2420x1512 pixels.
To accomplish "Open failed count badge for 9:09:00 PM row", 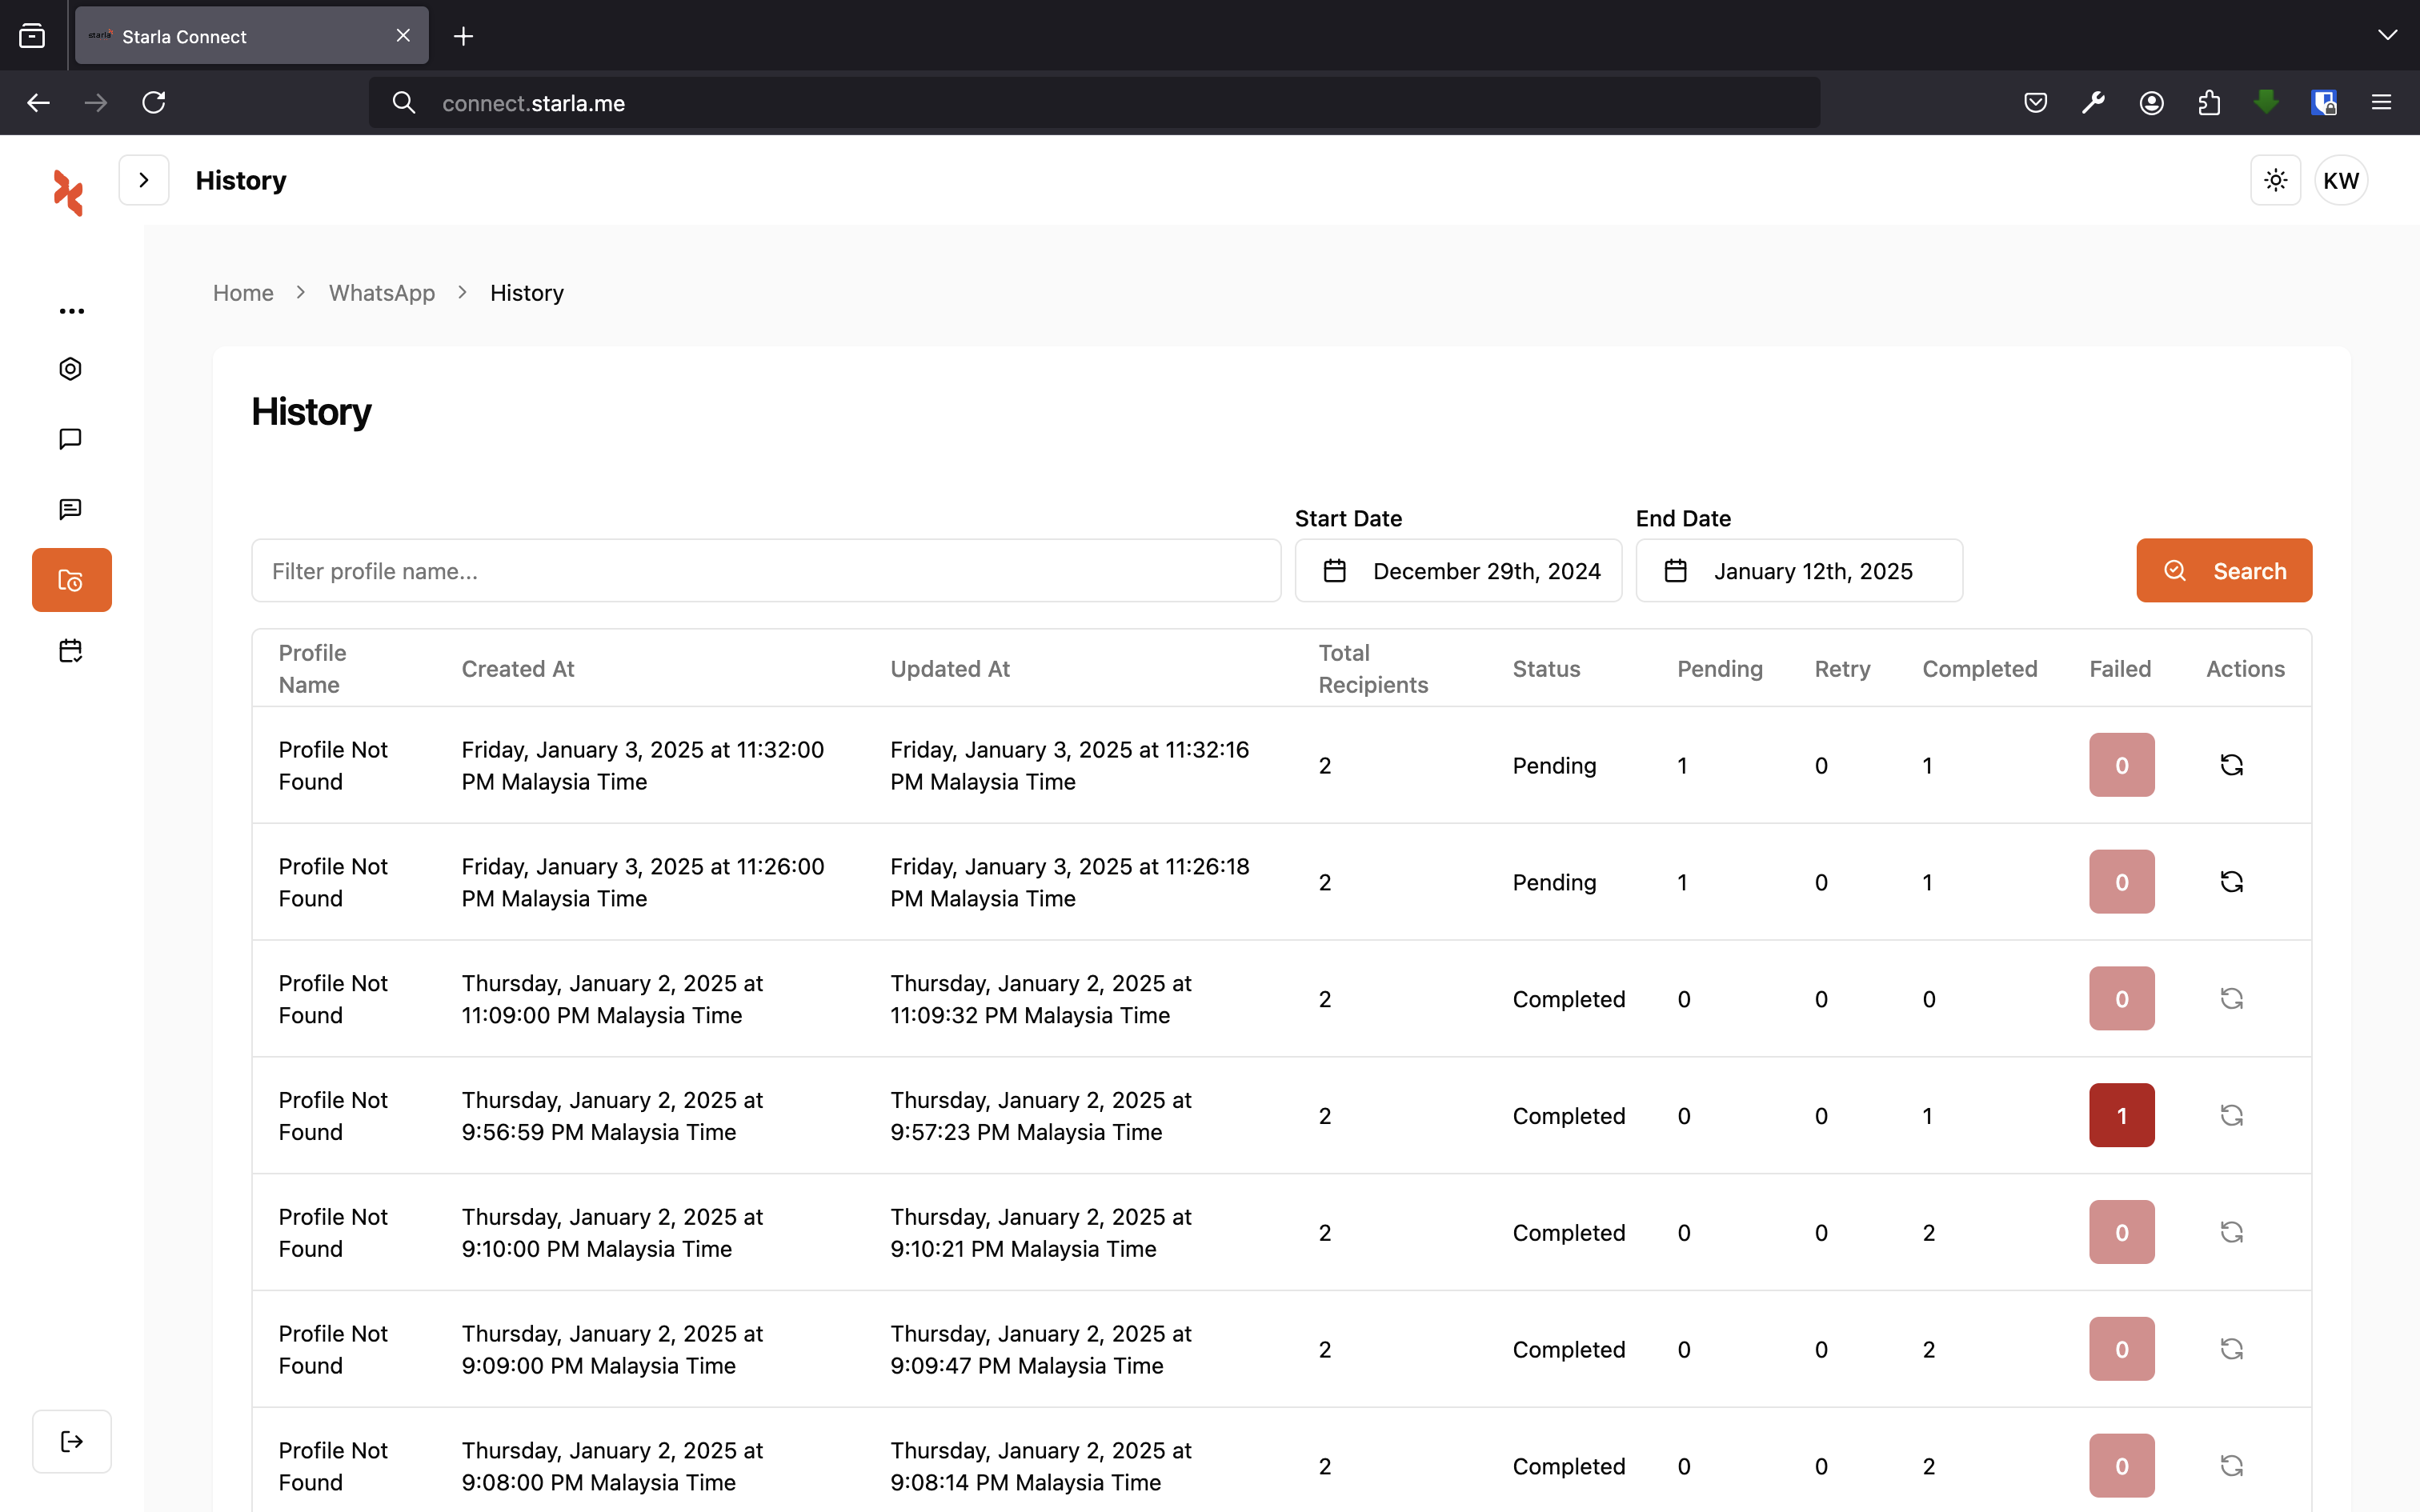I will click(2122, 1349).
